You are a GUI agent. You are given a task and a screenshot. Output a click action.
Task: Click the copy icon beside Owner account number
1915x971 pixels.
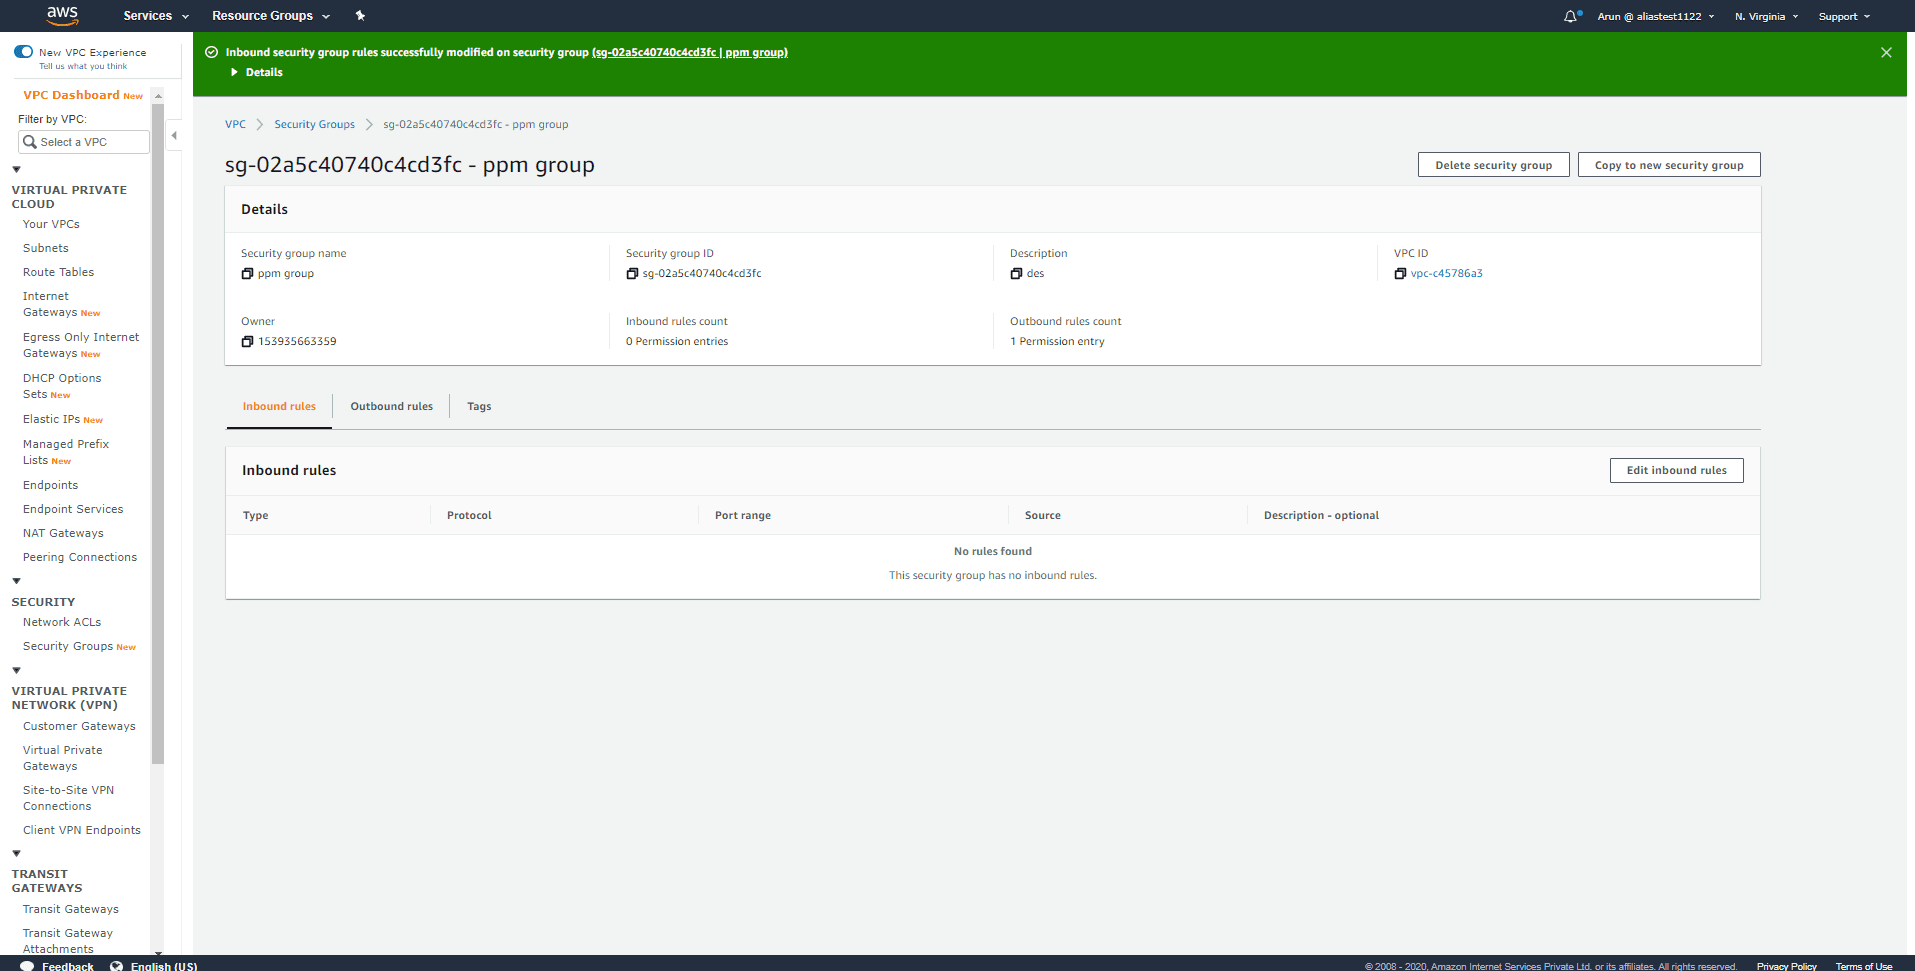[247, 341]
